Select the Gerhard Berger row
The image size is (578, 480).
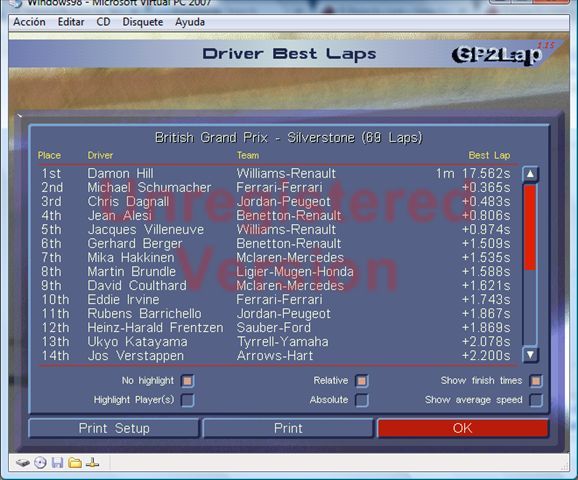point(275,244)
